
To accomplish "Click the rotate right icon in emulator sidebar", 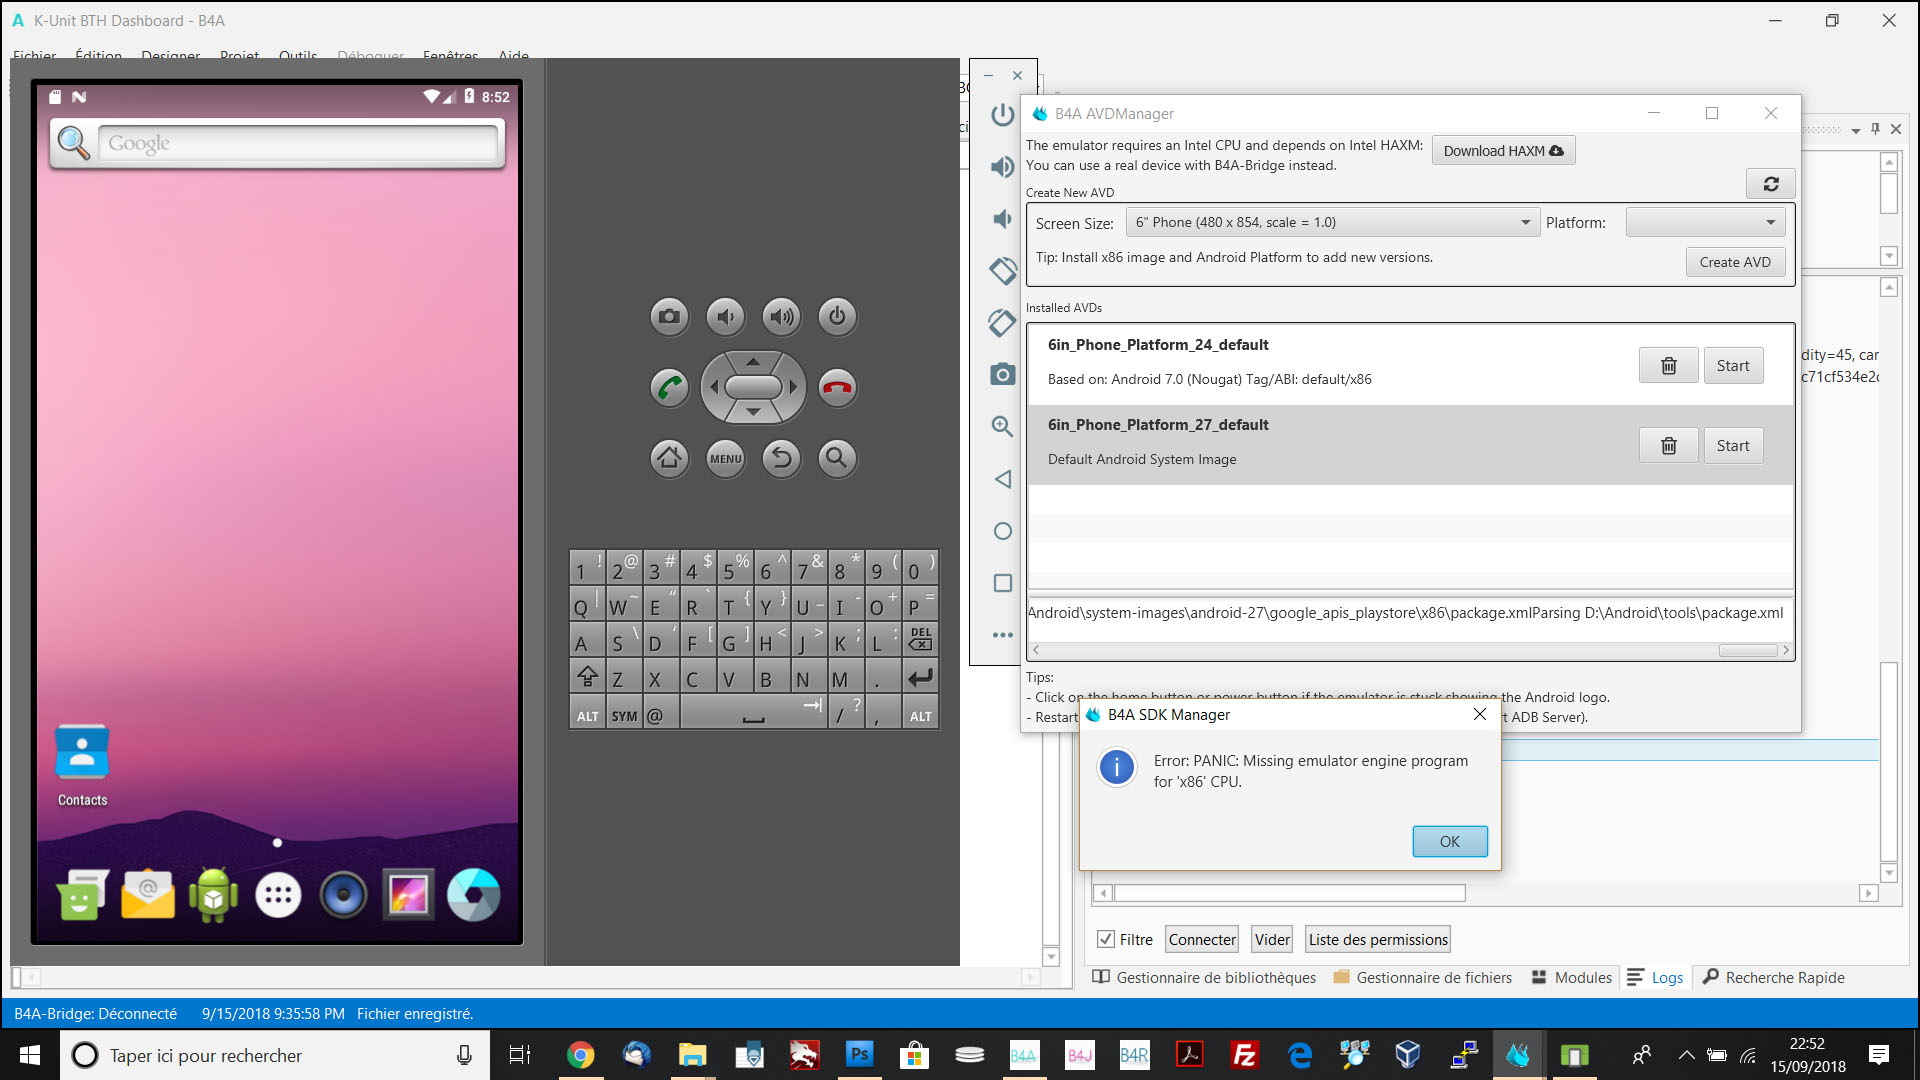I will pos(1002,323).
